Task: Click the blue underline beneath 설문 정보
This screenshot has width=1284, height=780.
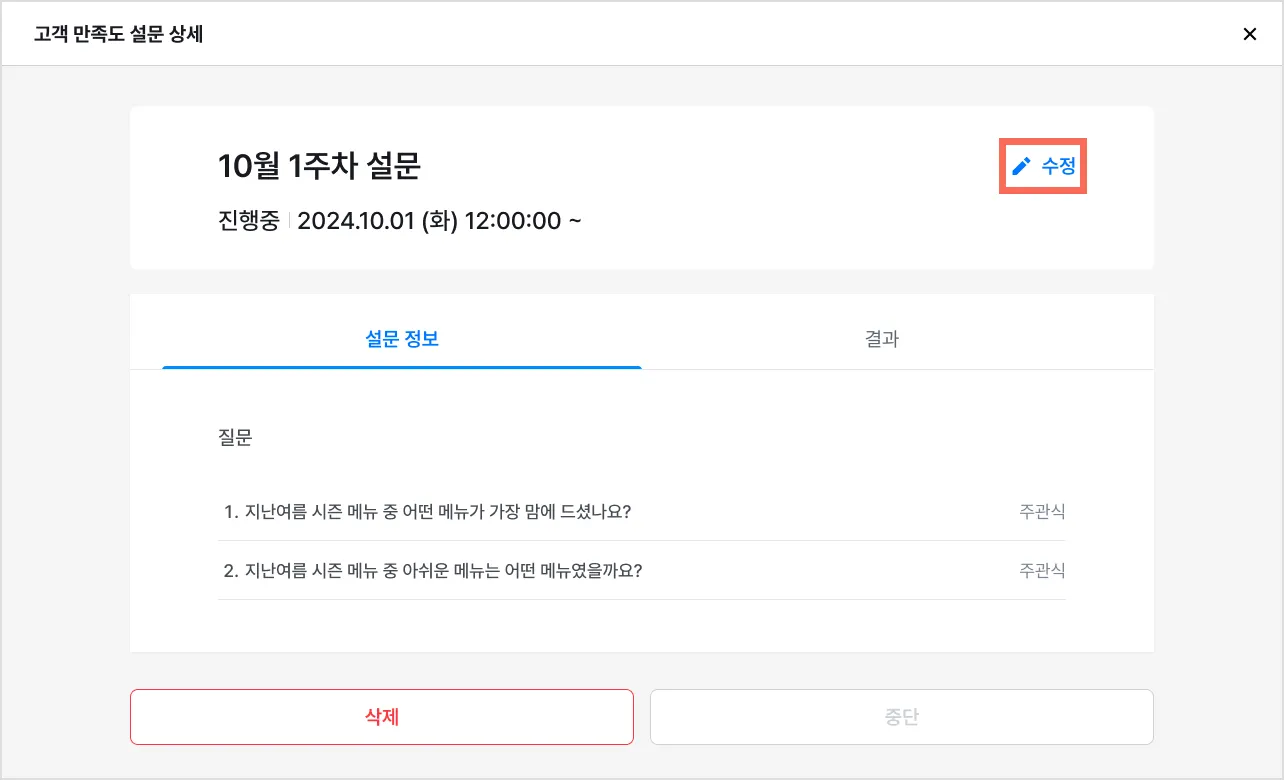Action: 402,367
